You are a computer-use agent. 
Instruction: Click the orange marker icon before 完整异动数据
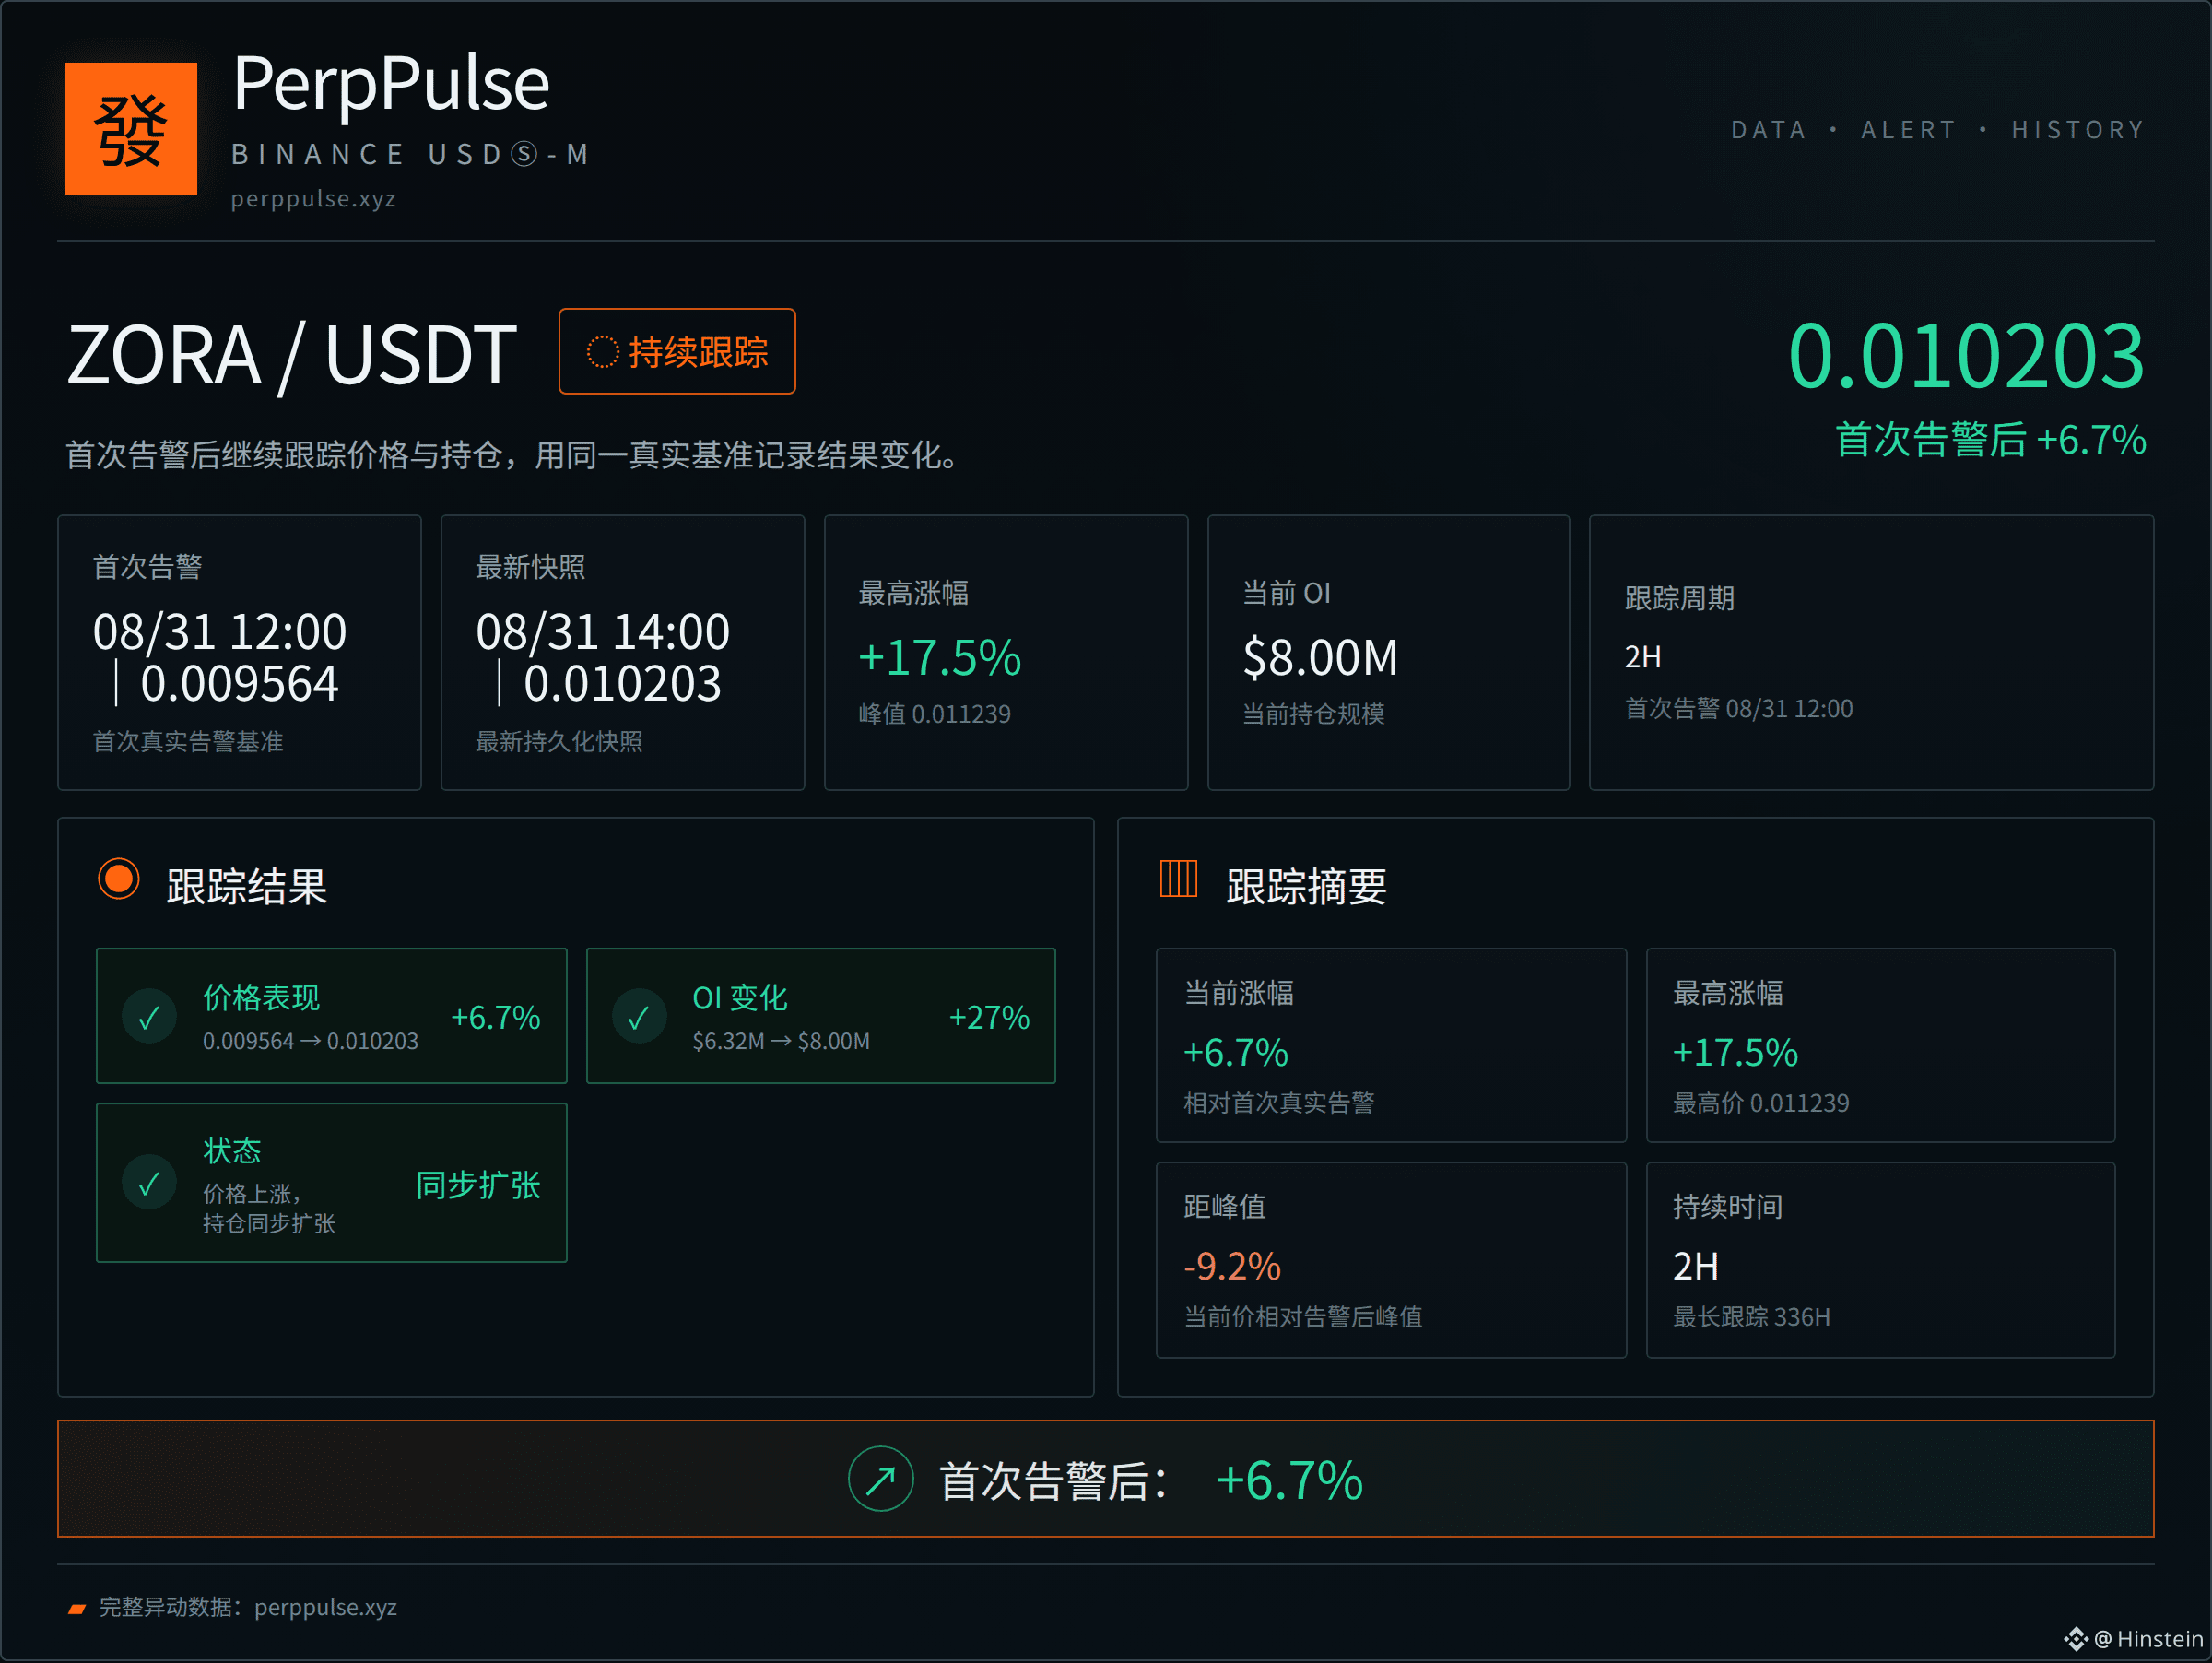pos(77,1608)
